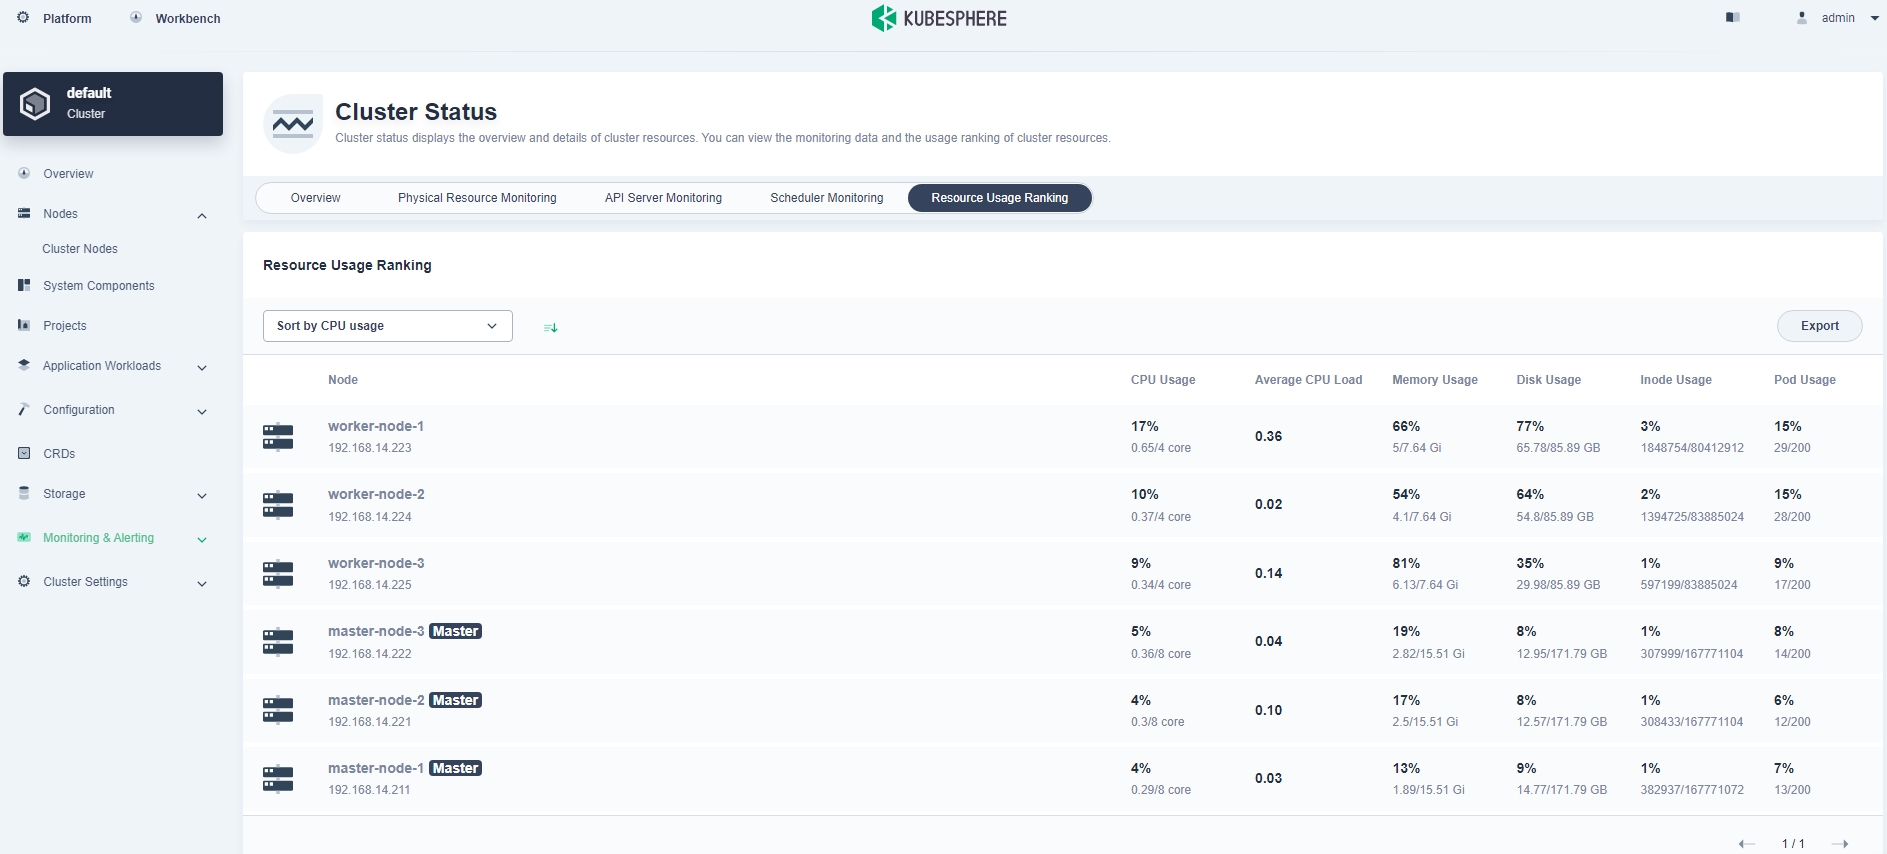Image resolution: width=1887 pixels, height=854 pixels.
Task: Switch to Physical Resource Monitoring tab
Action: click(x=477, y=198)
